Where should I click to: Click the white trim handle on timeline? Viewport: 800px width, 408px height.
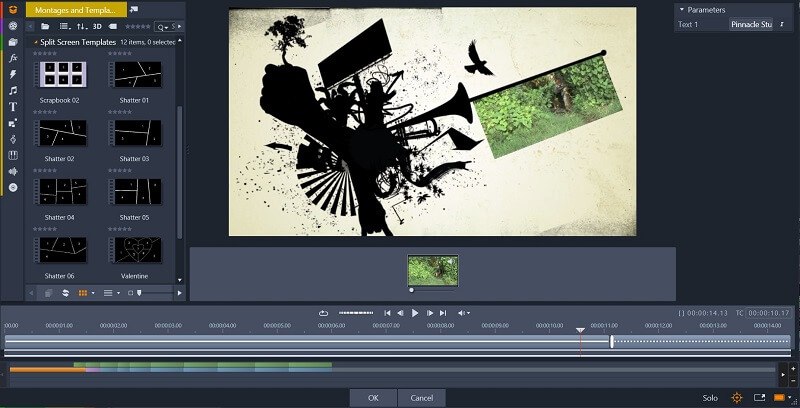click(612, 342)
